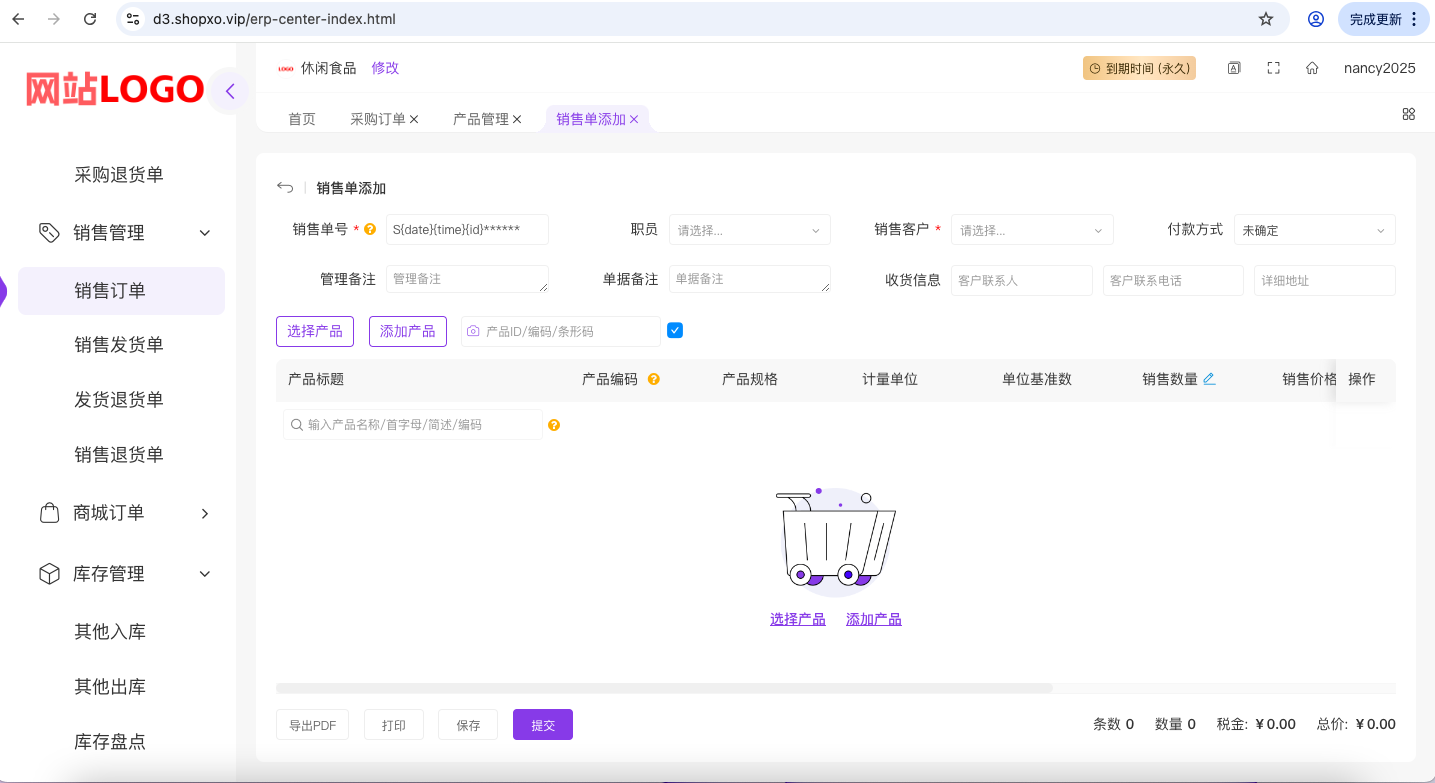Click the site info icon in address bar

[133, 19]
